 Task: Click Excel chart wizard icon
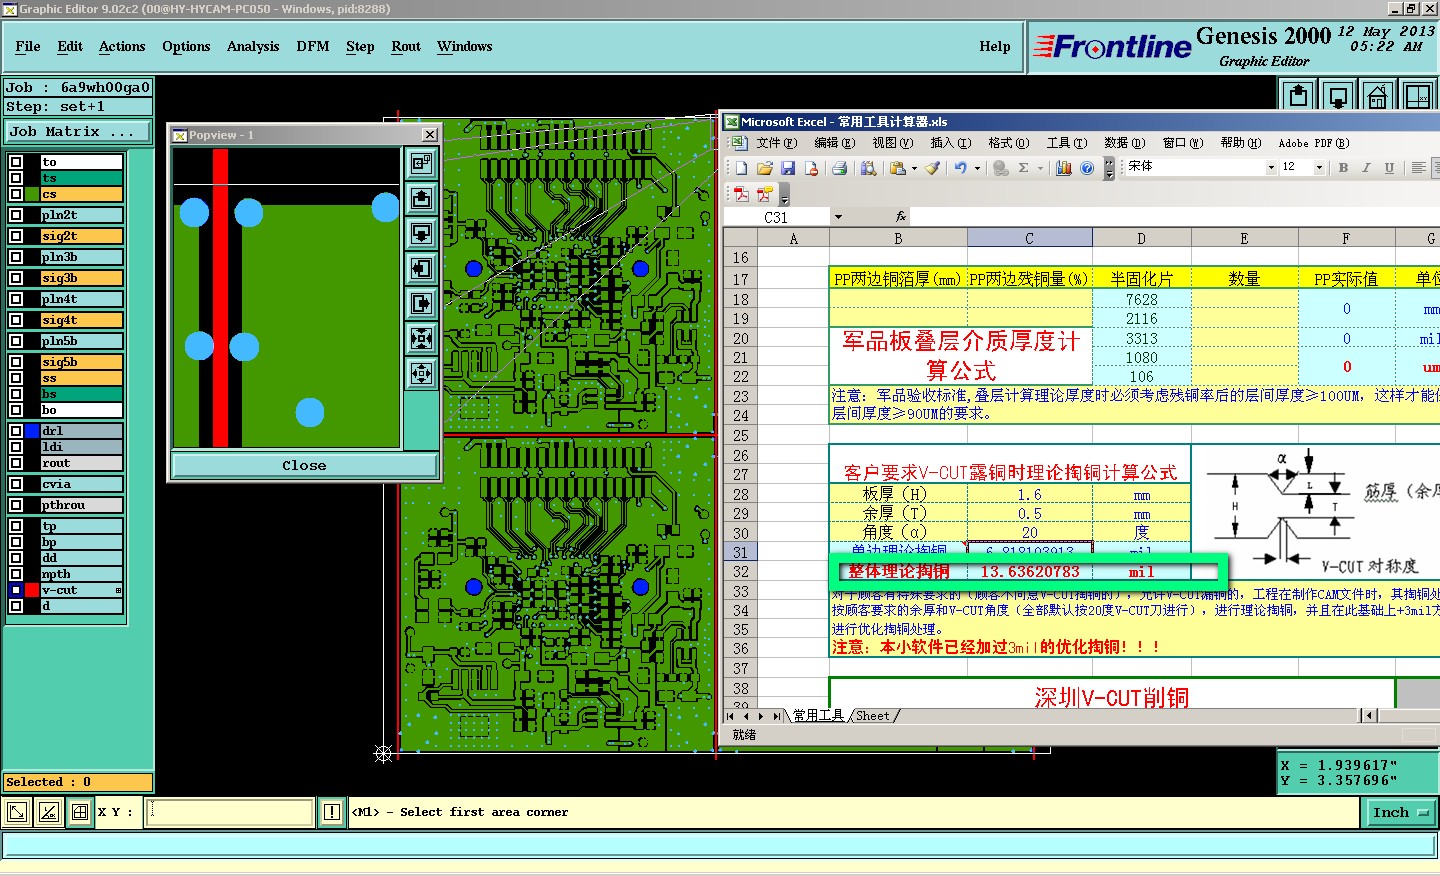pyautogui.click(x=1064, y=168)
